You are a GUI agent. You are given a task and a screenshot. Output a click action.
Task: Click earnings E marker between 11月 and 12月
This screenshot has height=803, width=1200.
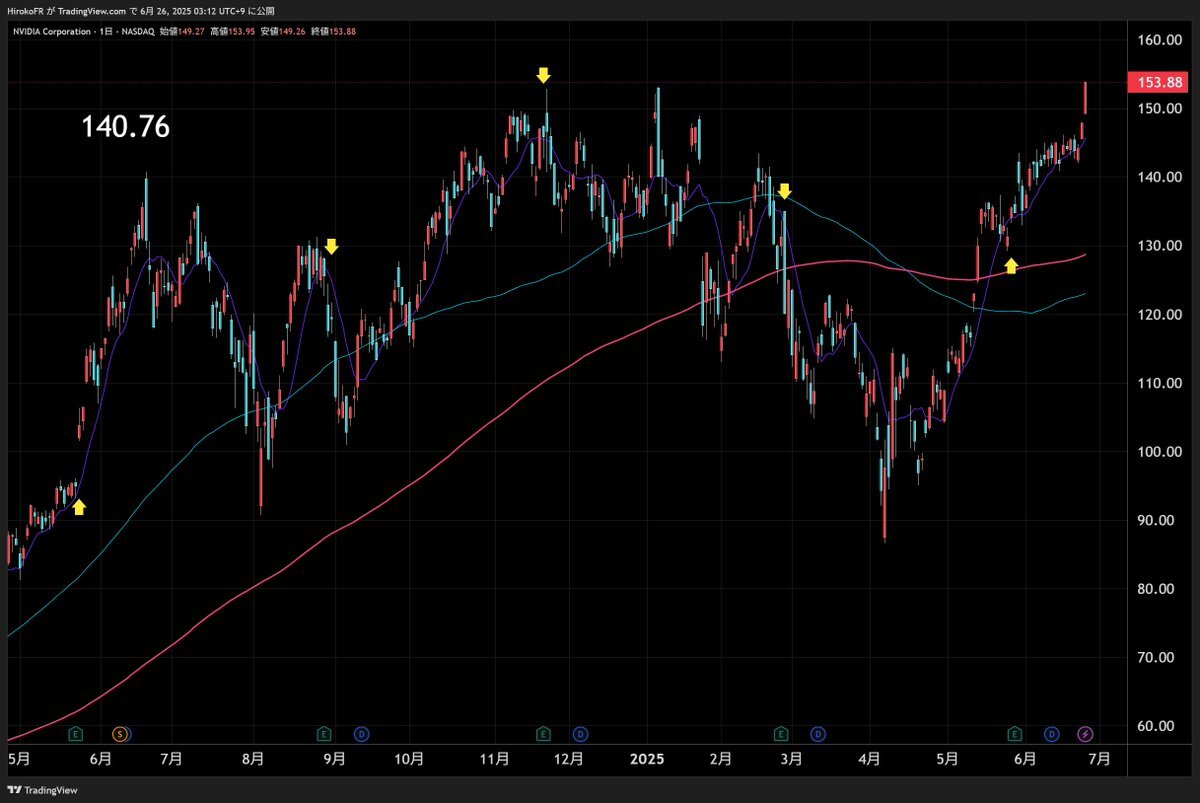[x=543, y=734]
